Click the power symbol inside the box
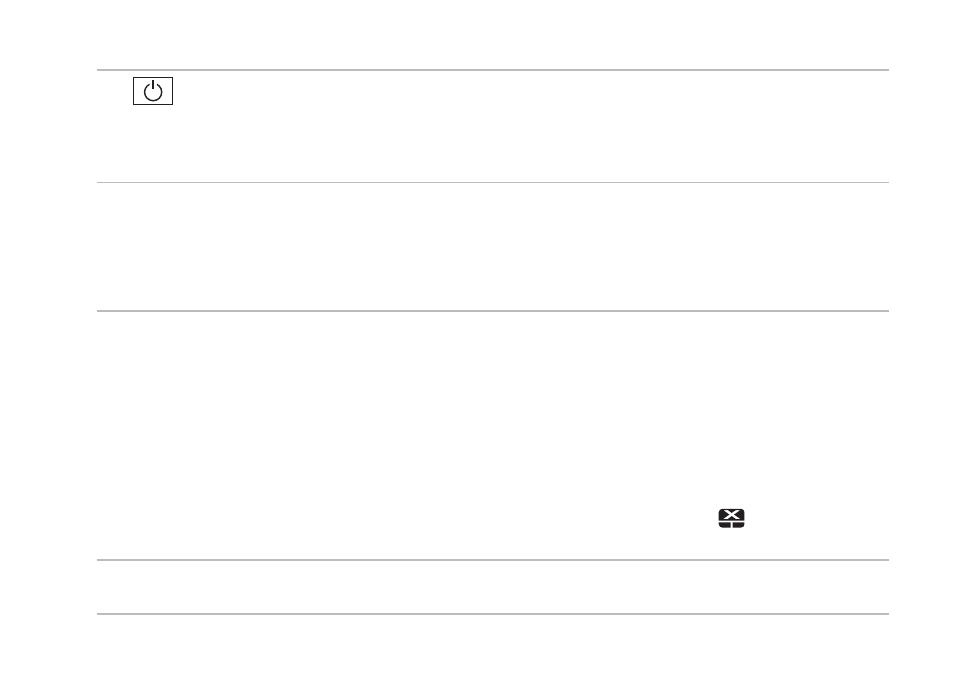The width and height of the screenshot is (953, 676). coord(153,91)
